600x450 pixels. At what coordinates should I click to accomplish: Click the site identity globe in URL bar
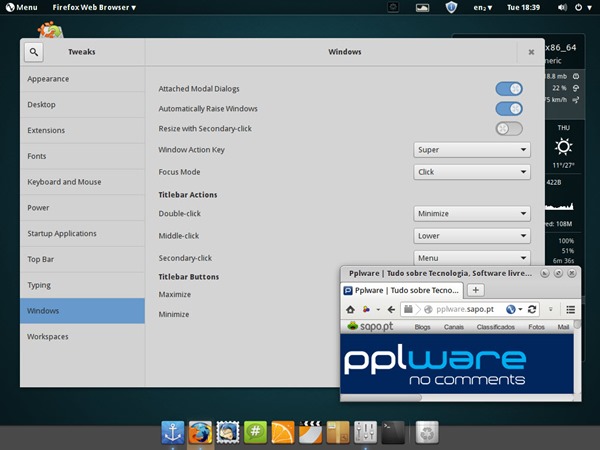(x=428, y=310)
